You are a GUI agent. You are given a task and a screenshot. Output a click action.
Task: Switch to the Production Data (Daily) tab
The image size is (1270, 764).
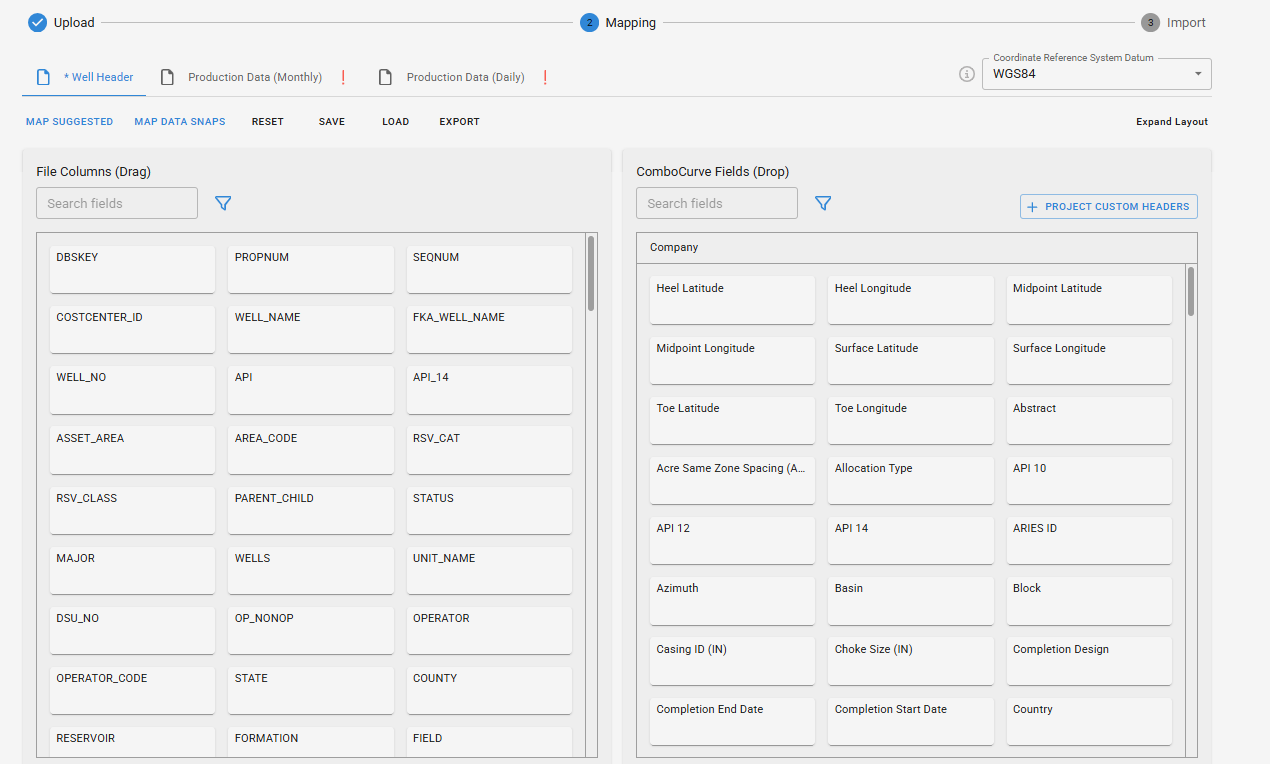(x=465, y=77)
